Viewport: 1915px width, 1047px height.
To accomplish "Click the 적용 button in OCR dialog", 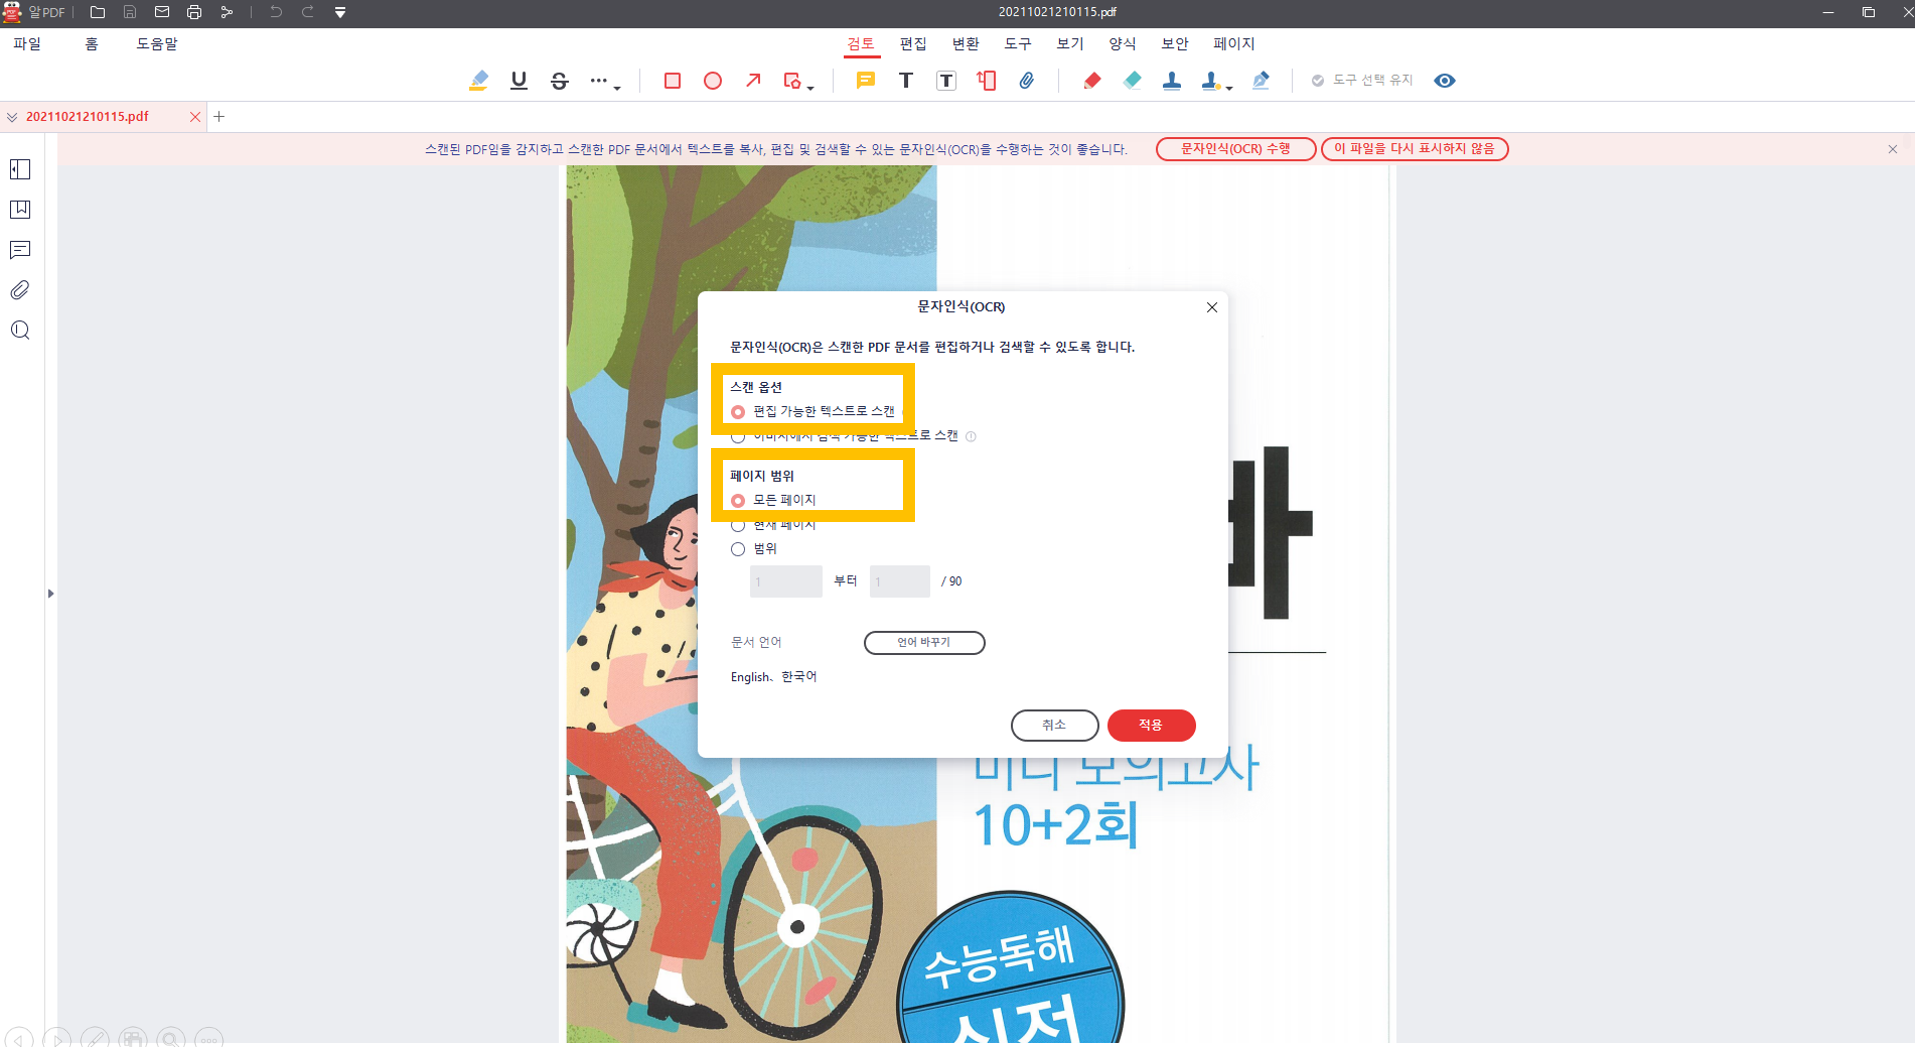I will [1151, 725].
